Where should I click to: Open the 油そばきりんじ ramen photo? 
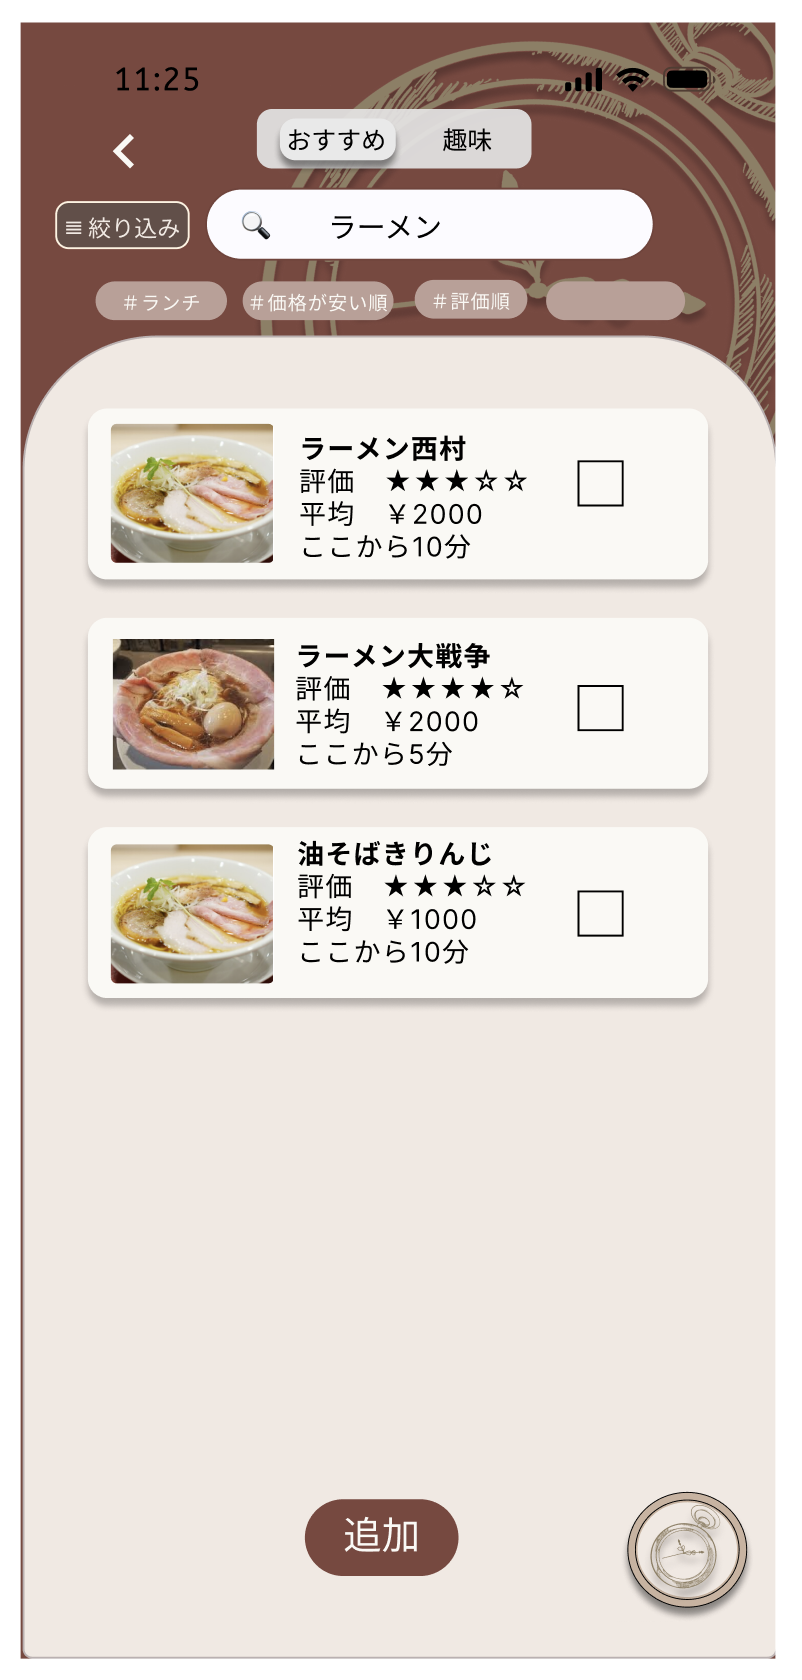pyautogui.click(x=192, y=913)
